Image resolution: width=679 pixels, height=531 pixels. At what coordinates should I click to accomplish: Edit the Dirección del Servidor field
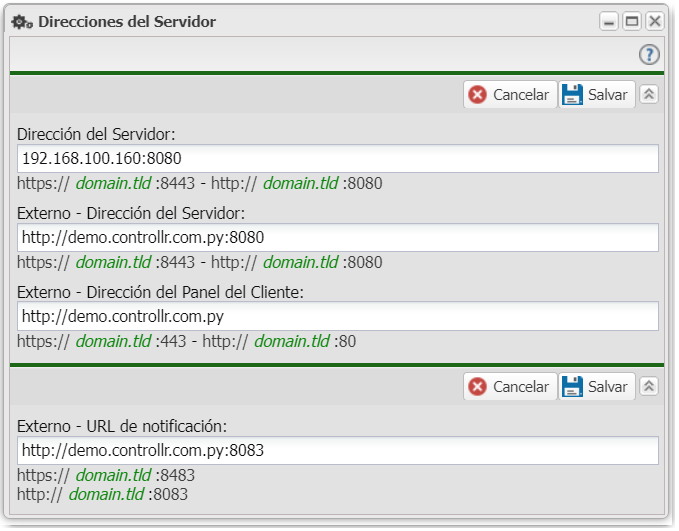tap(338, 158)
